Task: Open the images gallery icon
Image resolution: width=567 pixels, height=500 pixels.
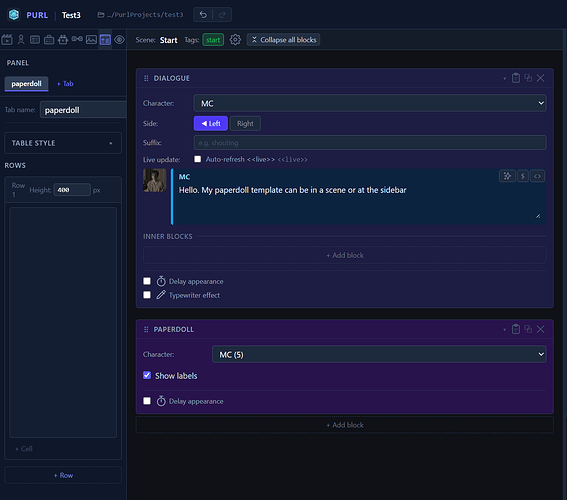Action: 91,39
